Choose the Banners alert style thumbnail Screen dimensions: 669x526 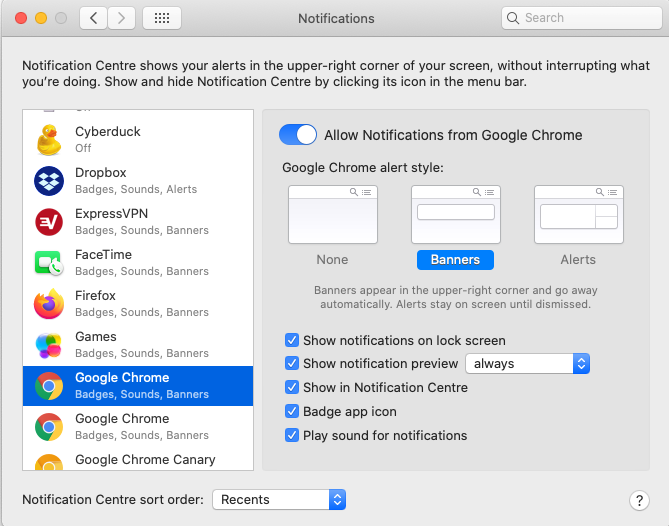tap(456, 214)
